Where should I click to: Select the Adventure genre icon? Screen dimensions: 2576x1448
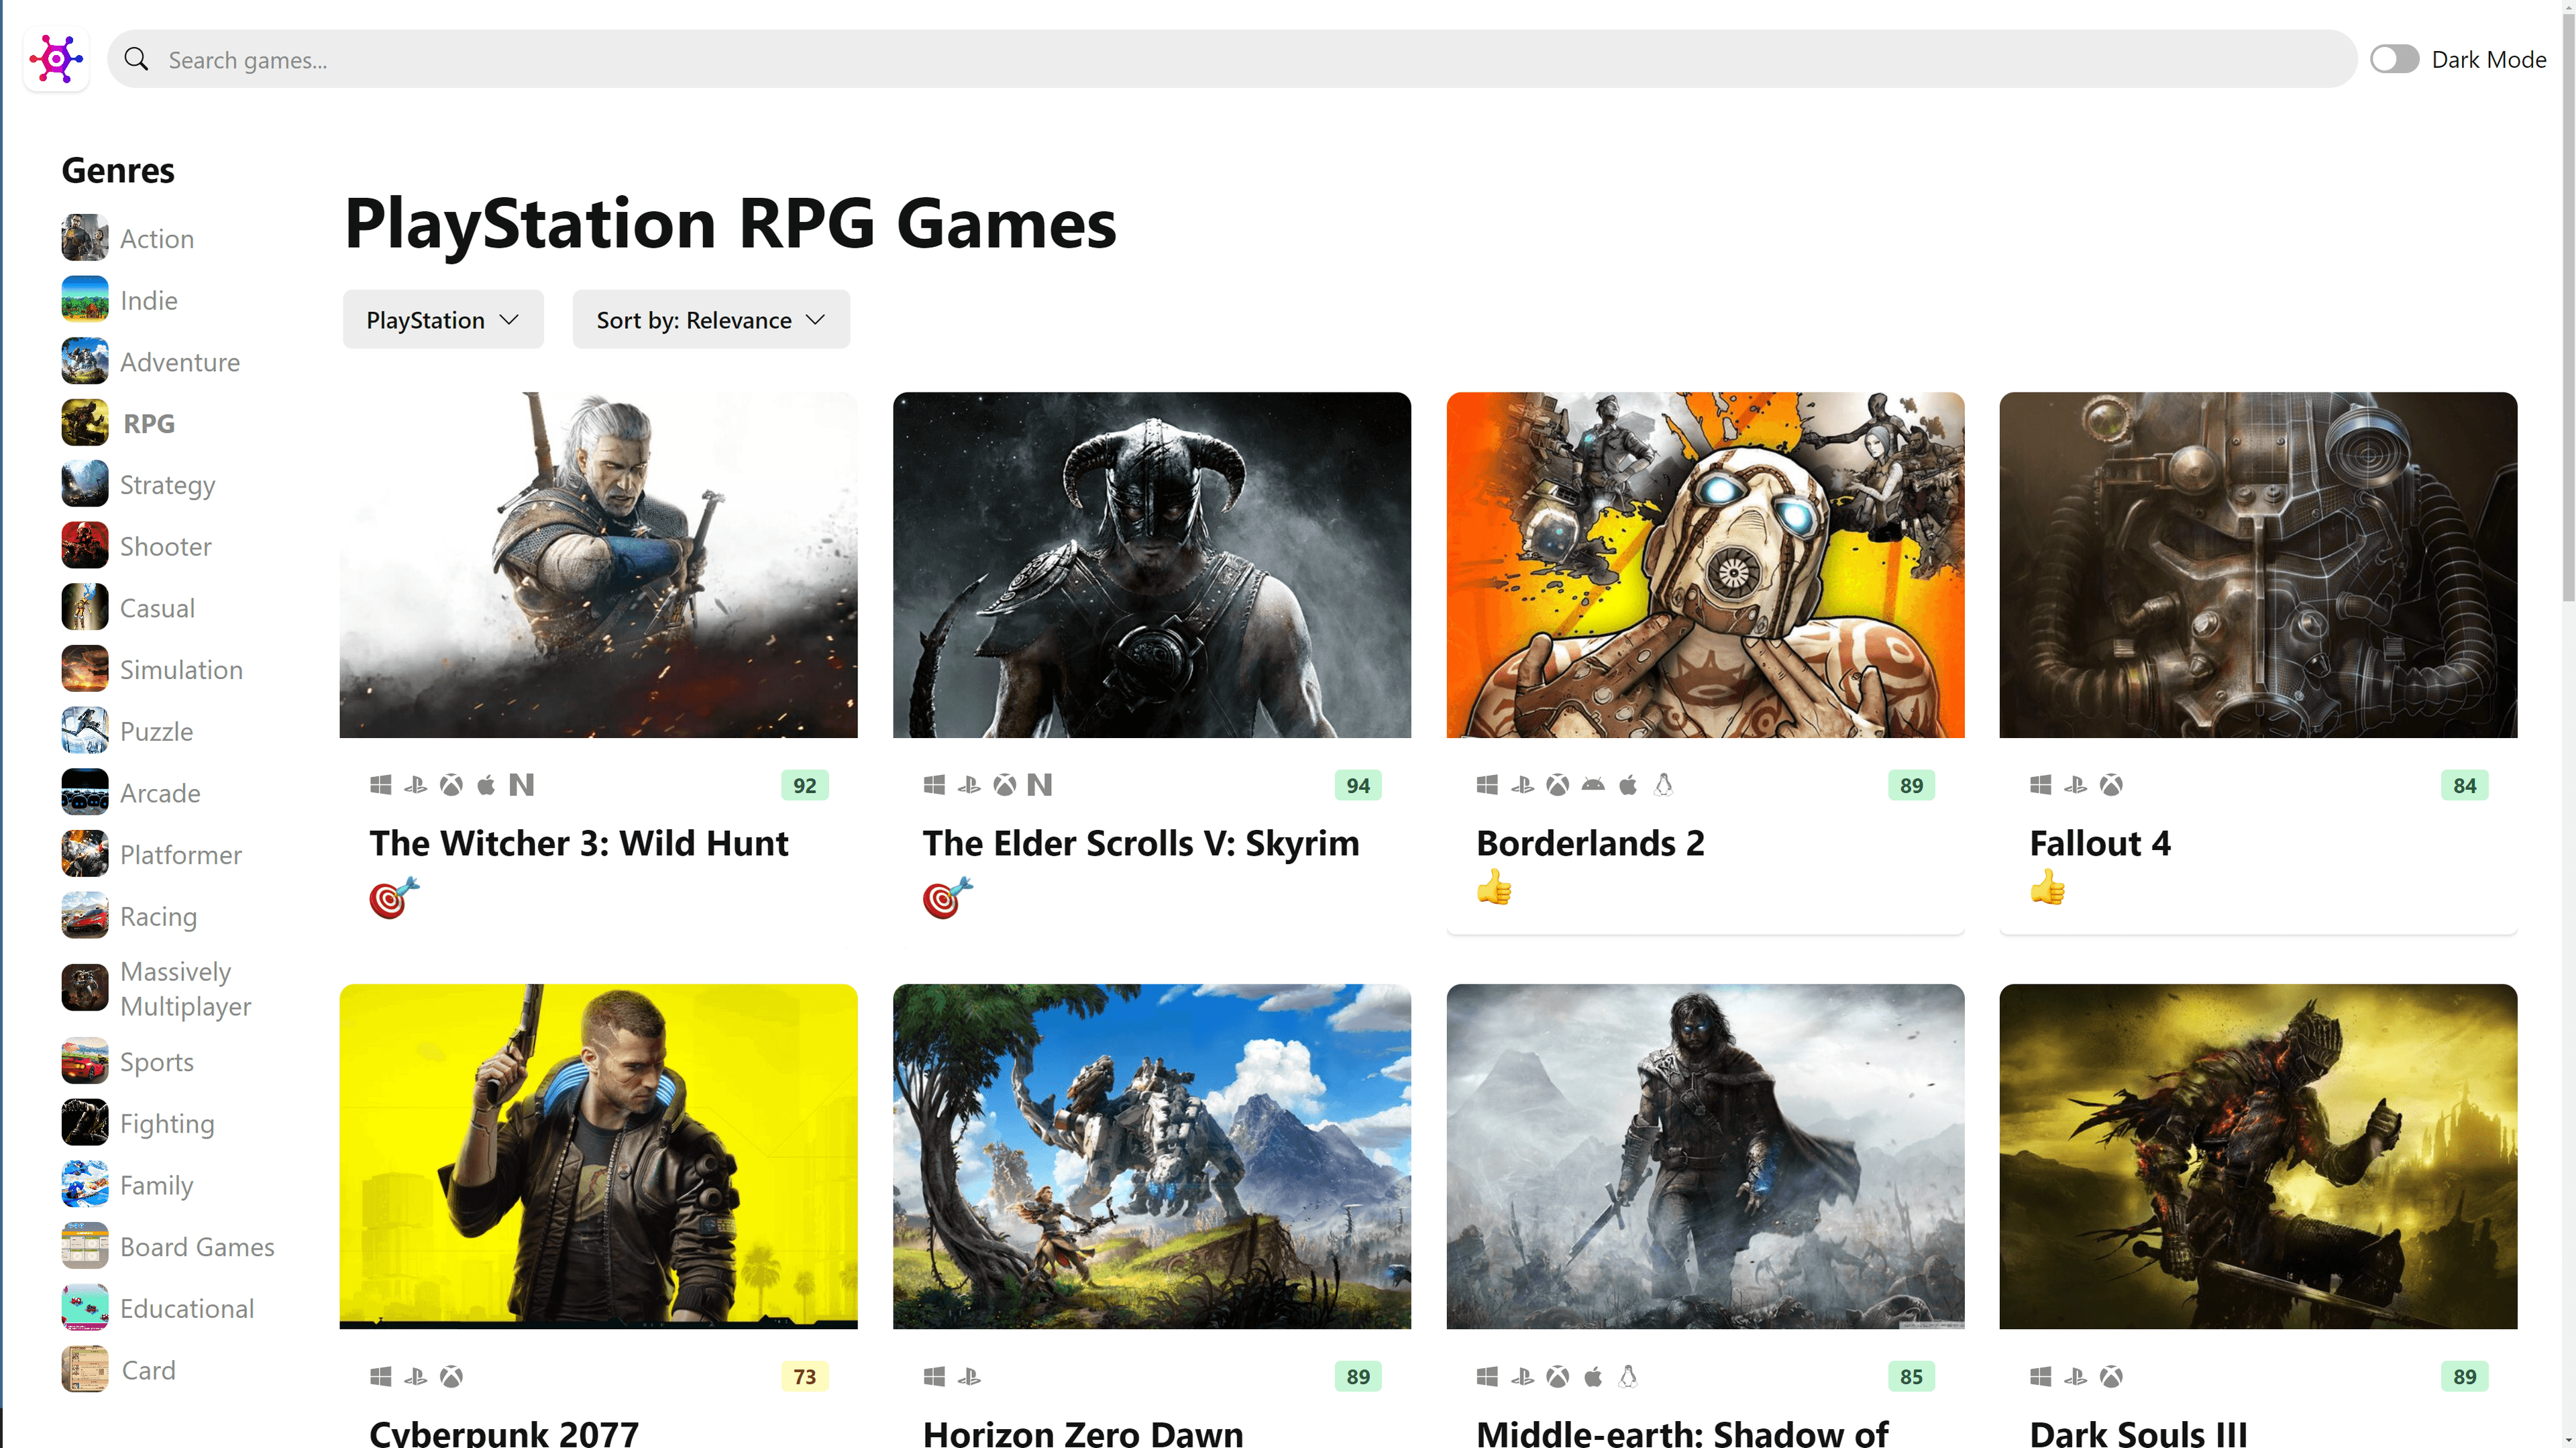[x=85, y=361]
